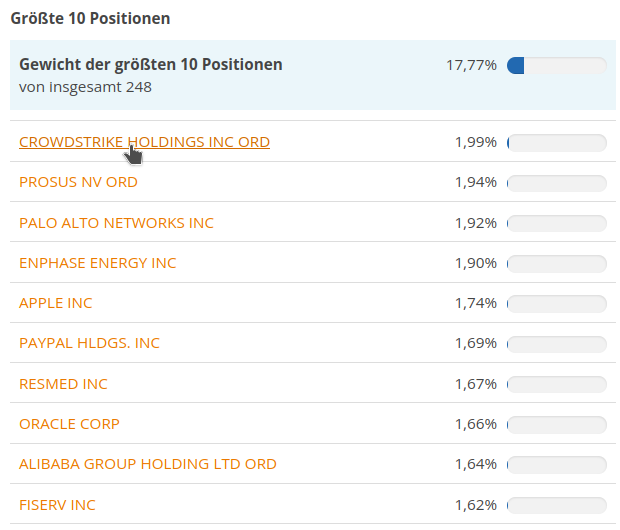The image size is (620, 530).
Task: Click the weight bar for Enphase Energy
Action: tap(556, 263)
